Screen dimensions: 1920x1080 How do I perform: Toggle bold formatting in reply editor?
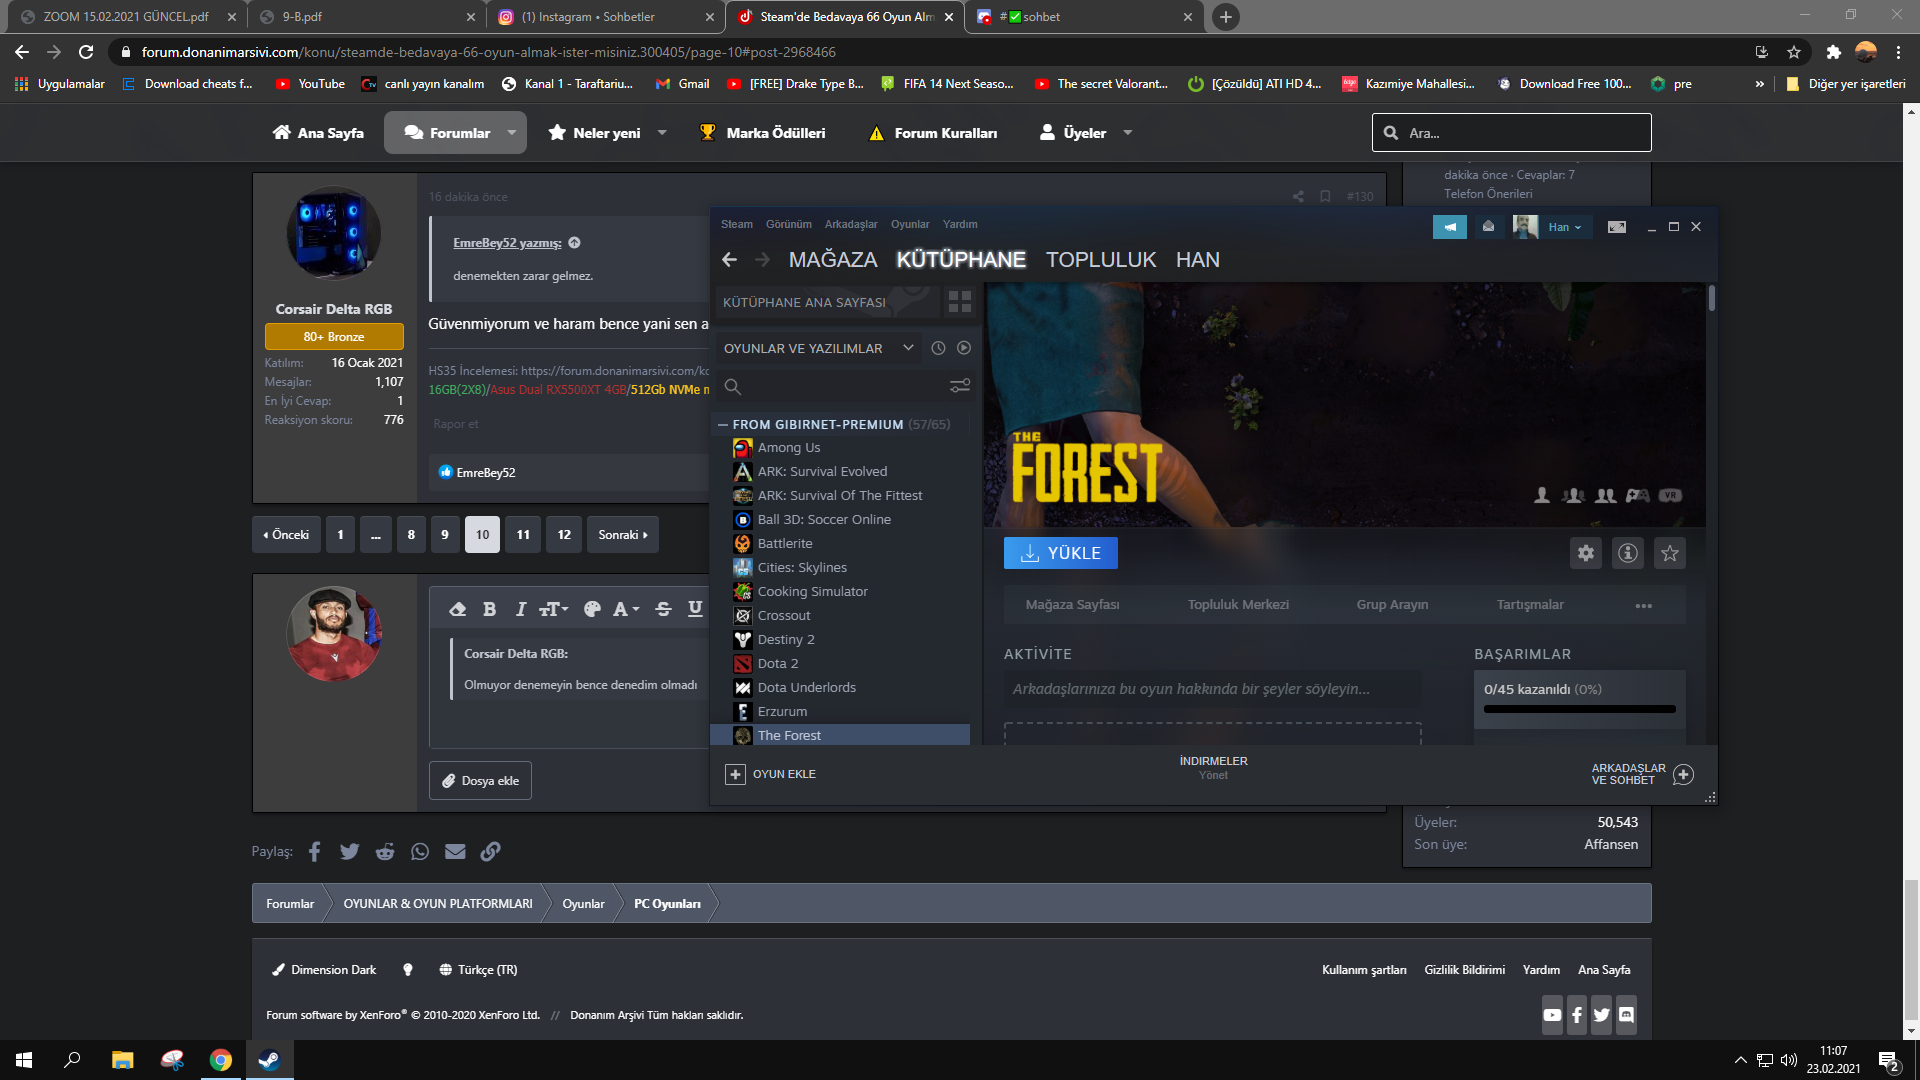pyautogui.click(x=489, y=609)
